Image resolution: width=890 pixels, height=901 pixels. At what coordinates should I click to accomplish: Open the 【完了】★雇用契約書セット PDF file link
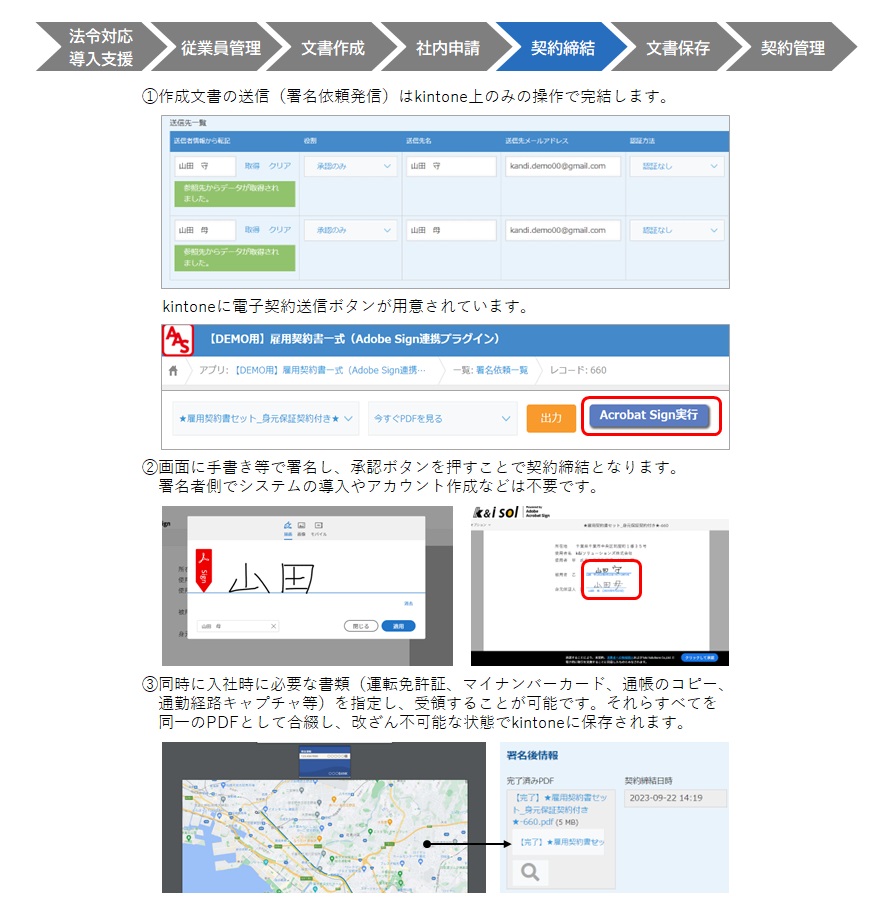[x=560, y=810]
